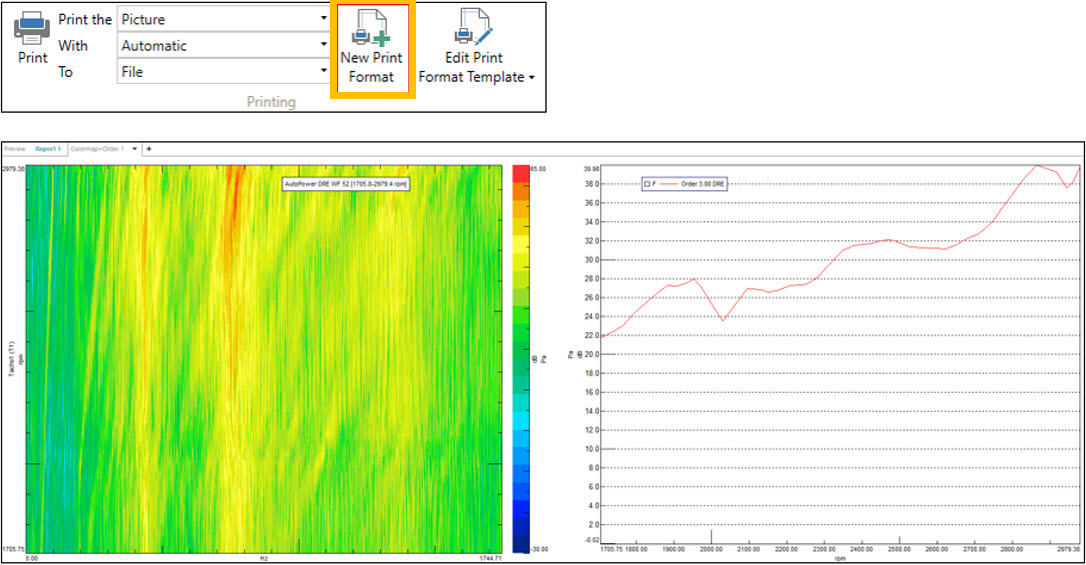Click the dark blue bottom of the color scale
This screenshot has width=1086, height=565.
click(521, 540)
